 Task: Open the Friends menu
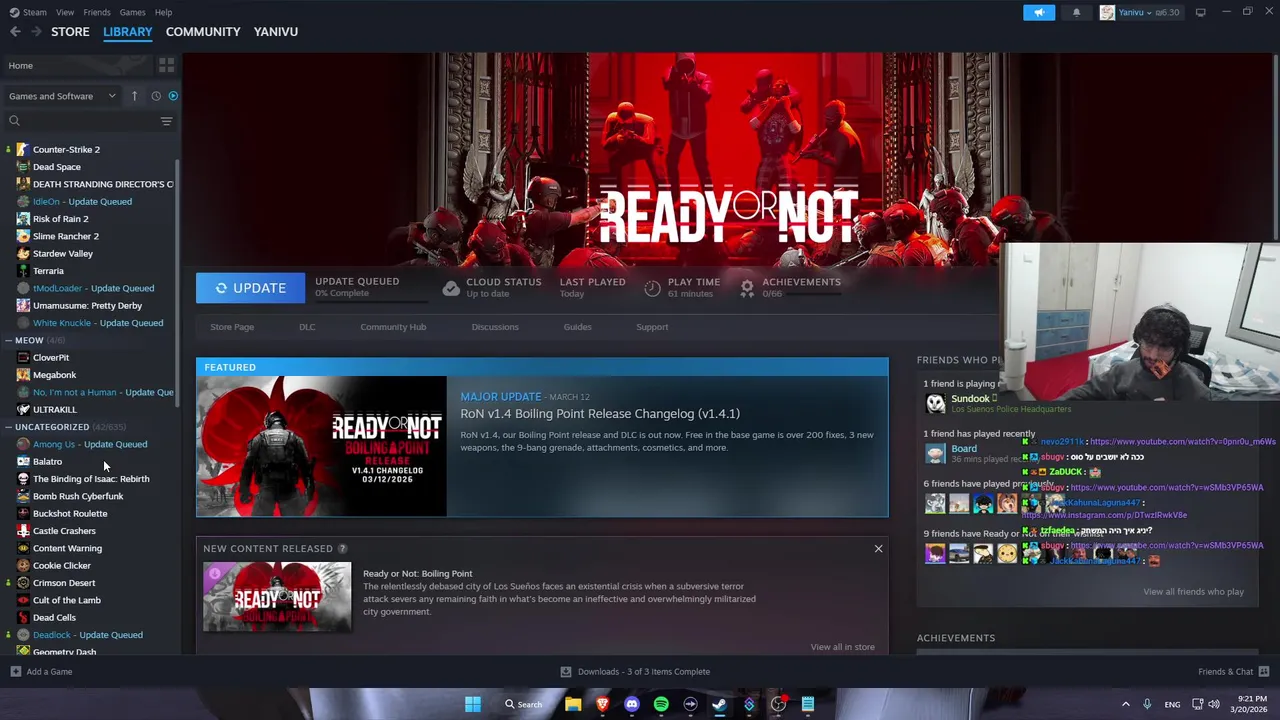(97, 12)
